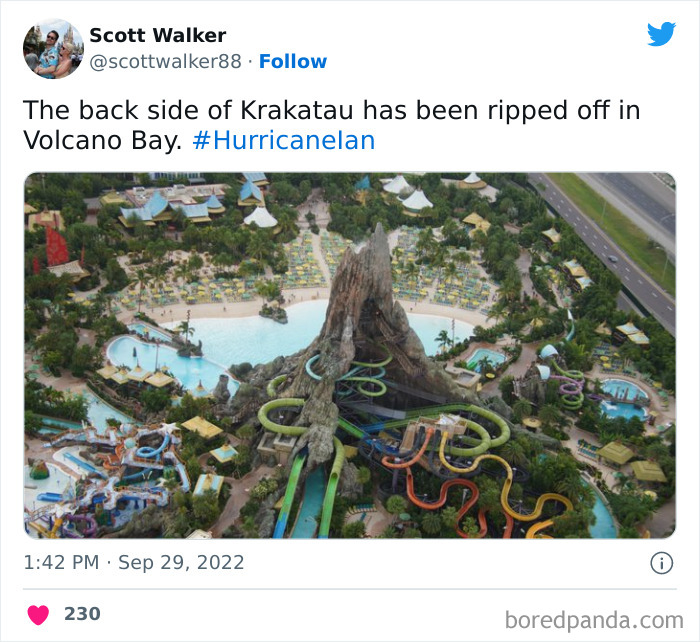Click the boredpanda.com watermark
This screenshot has height=642, width=700.
coord(594,620)
